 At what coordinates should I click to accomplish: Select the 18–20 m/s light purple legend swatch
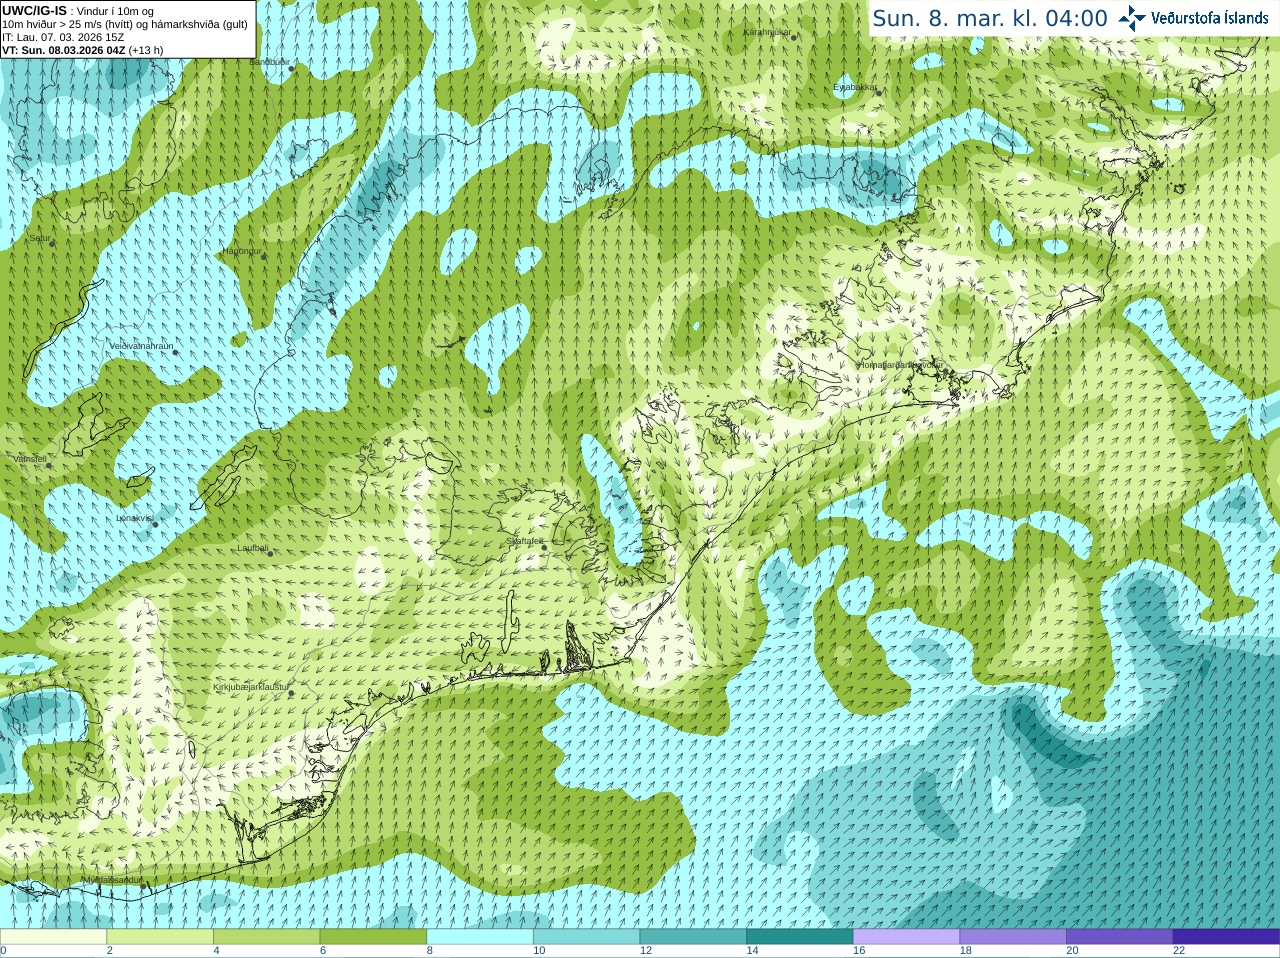1013,937
